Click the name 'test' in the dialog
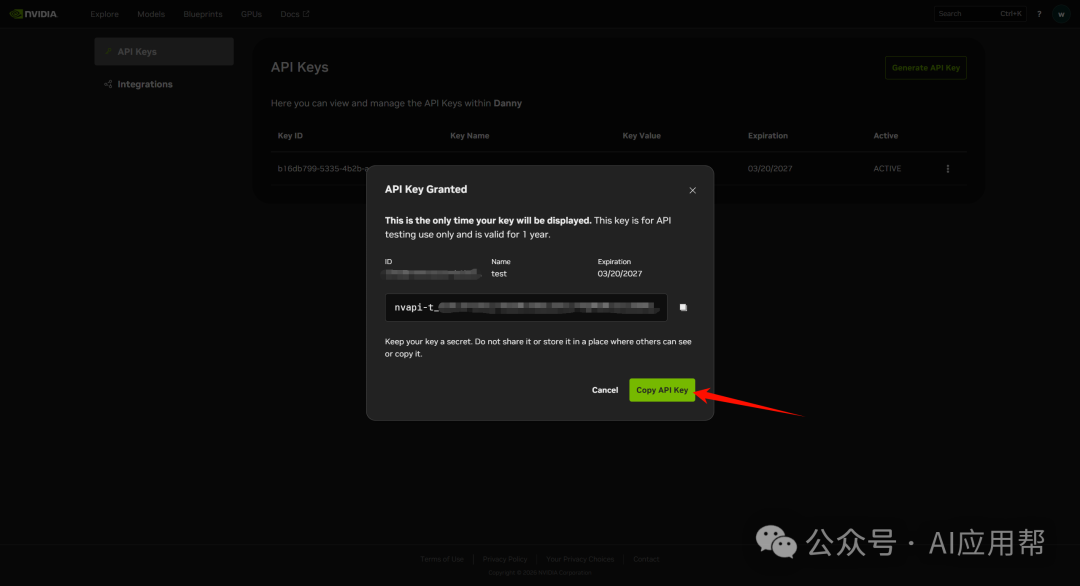 pyautogui.click(x=499, y=274)
